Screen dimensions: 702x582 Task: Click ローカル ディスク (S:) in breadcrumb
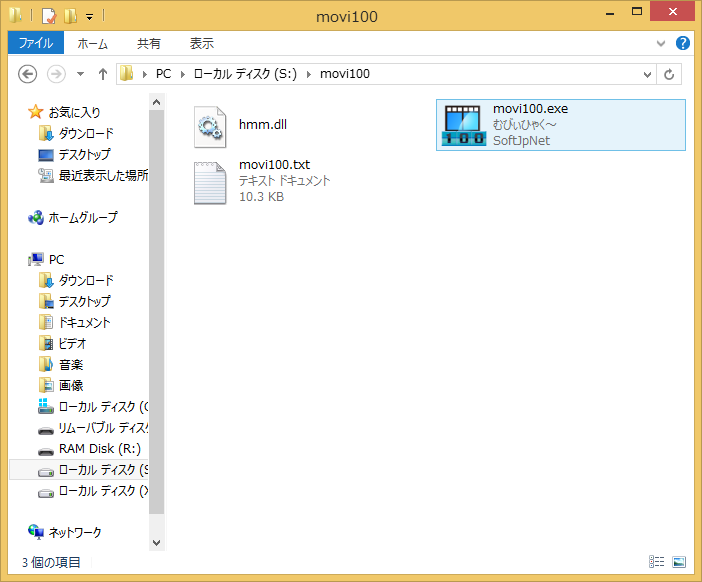245,74
